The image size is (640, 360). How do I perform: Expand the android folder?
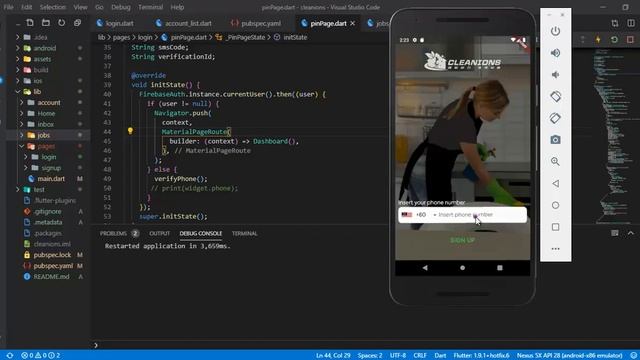[x=17, y=48]
